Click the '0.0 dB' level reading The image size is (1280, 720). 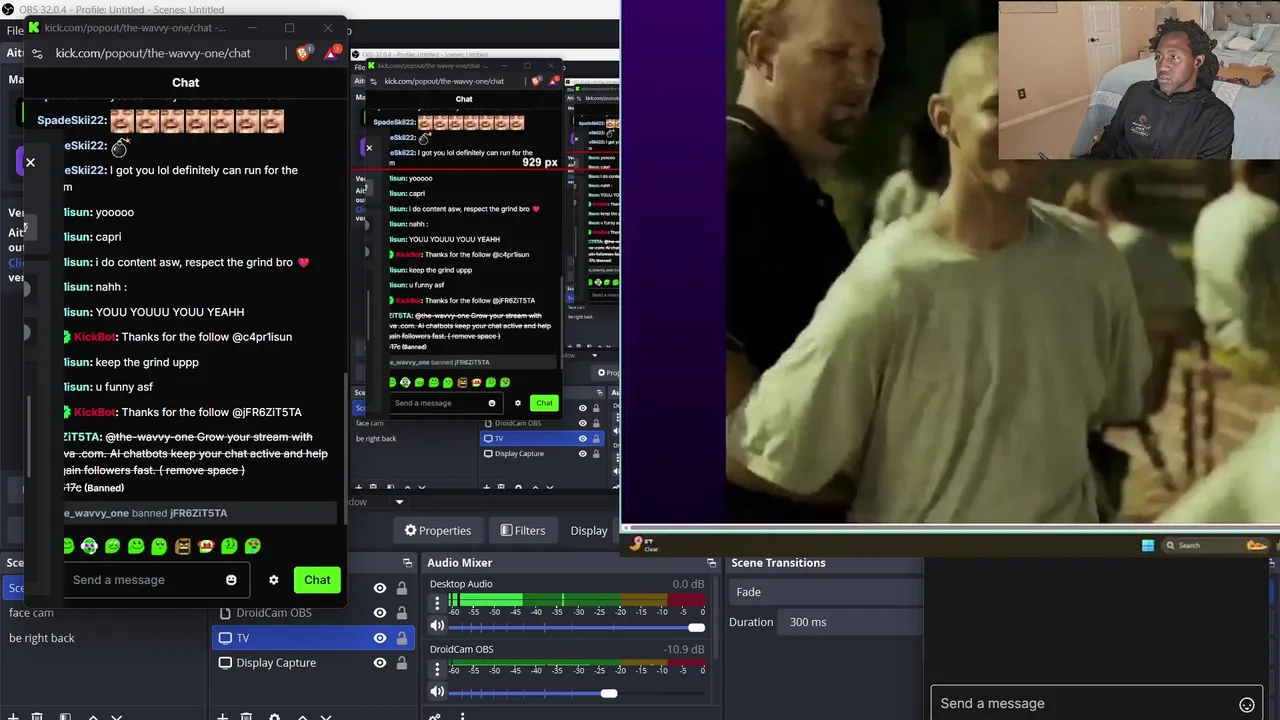(688, 584)
